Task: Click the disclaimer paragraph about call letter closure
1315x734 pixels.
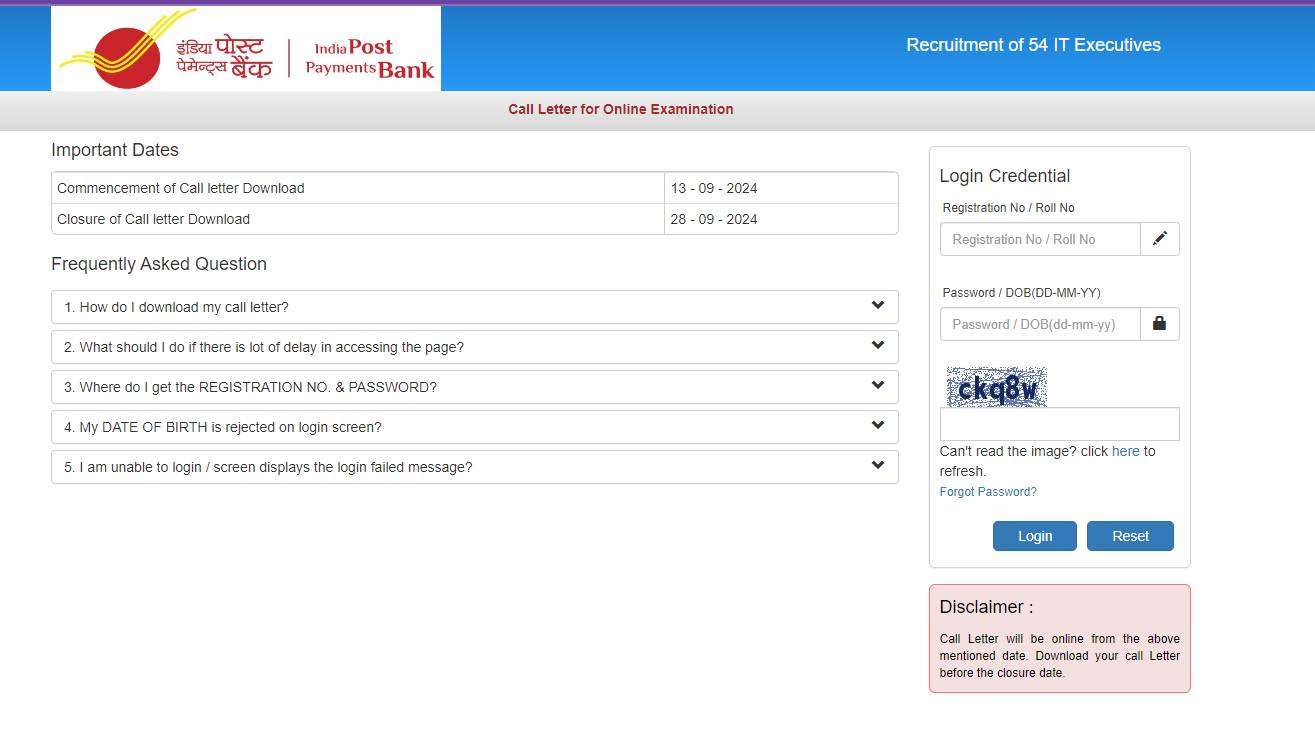Action: coord(1060,656)
